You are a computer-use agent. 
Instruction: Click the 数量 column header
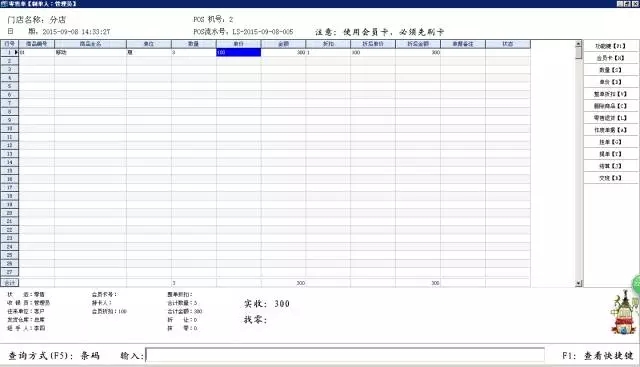[x=193, y=44]
